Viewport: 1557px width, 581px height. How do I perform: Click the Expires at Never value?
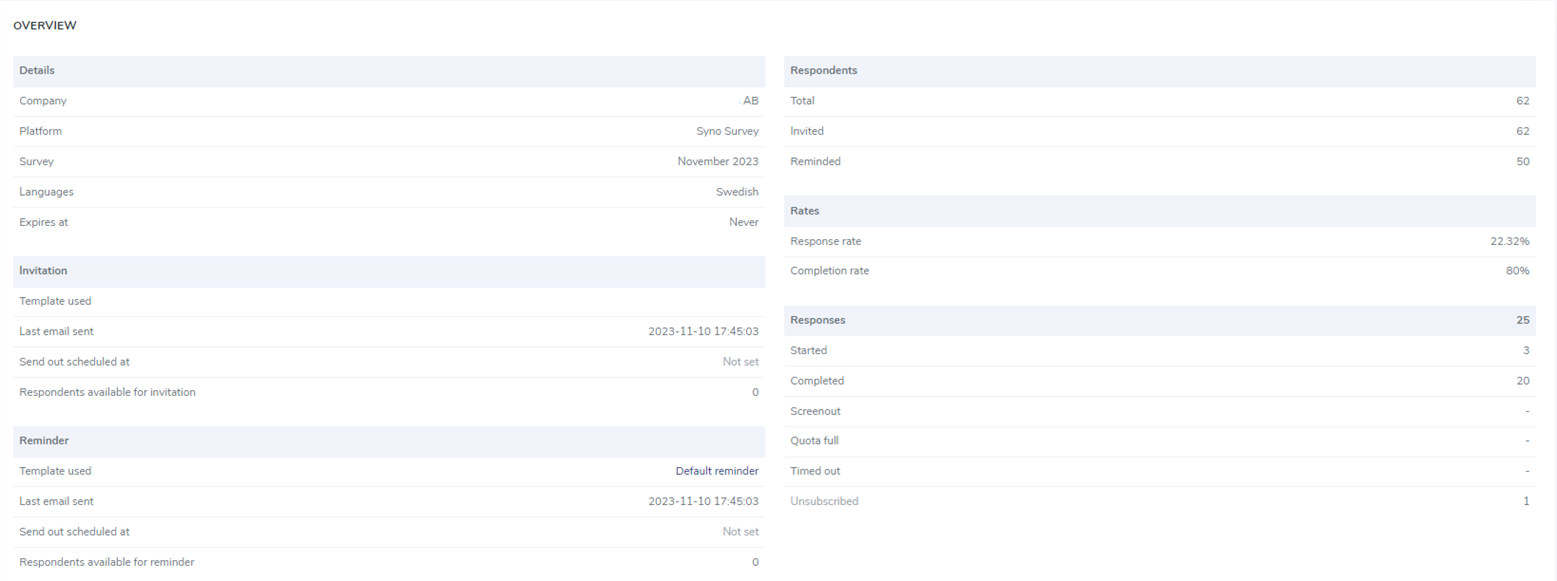[744, 222]
